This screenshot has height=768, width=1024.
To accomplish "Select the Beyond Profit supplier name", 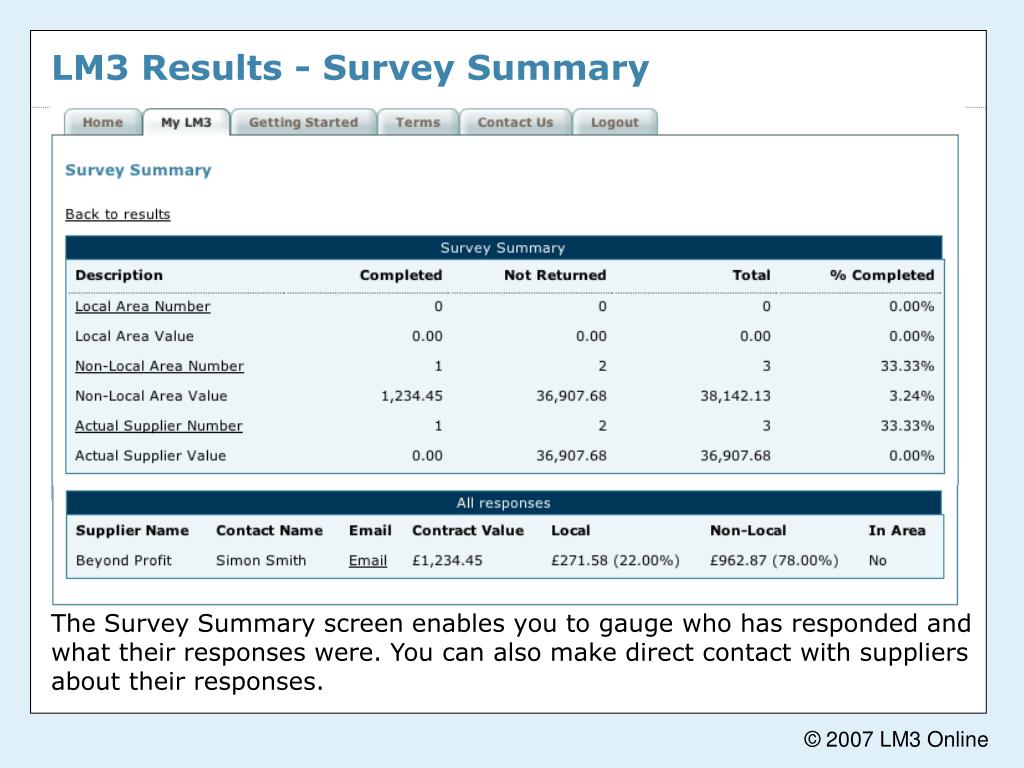I will click(x=124, y=560).
